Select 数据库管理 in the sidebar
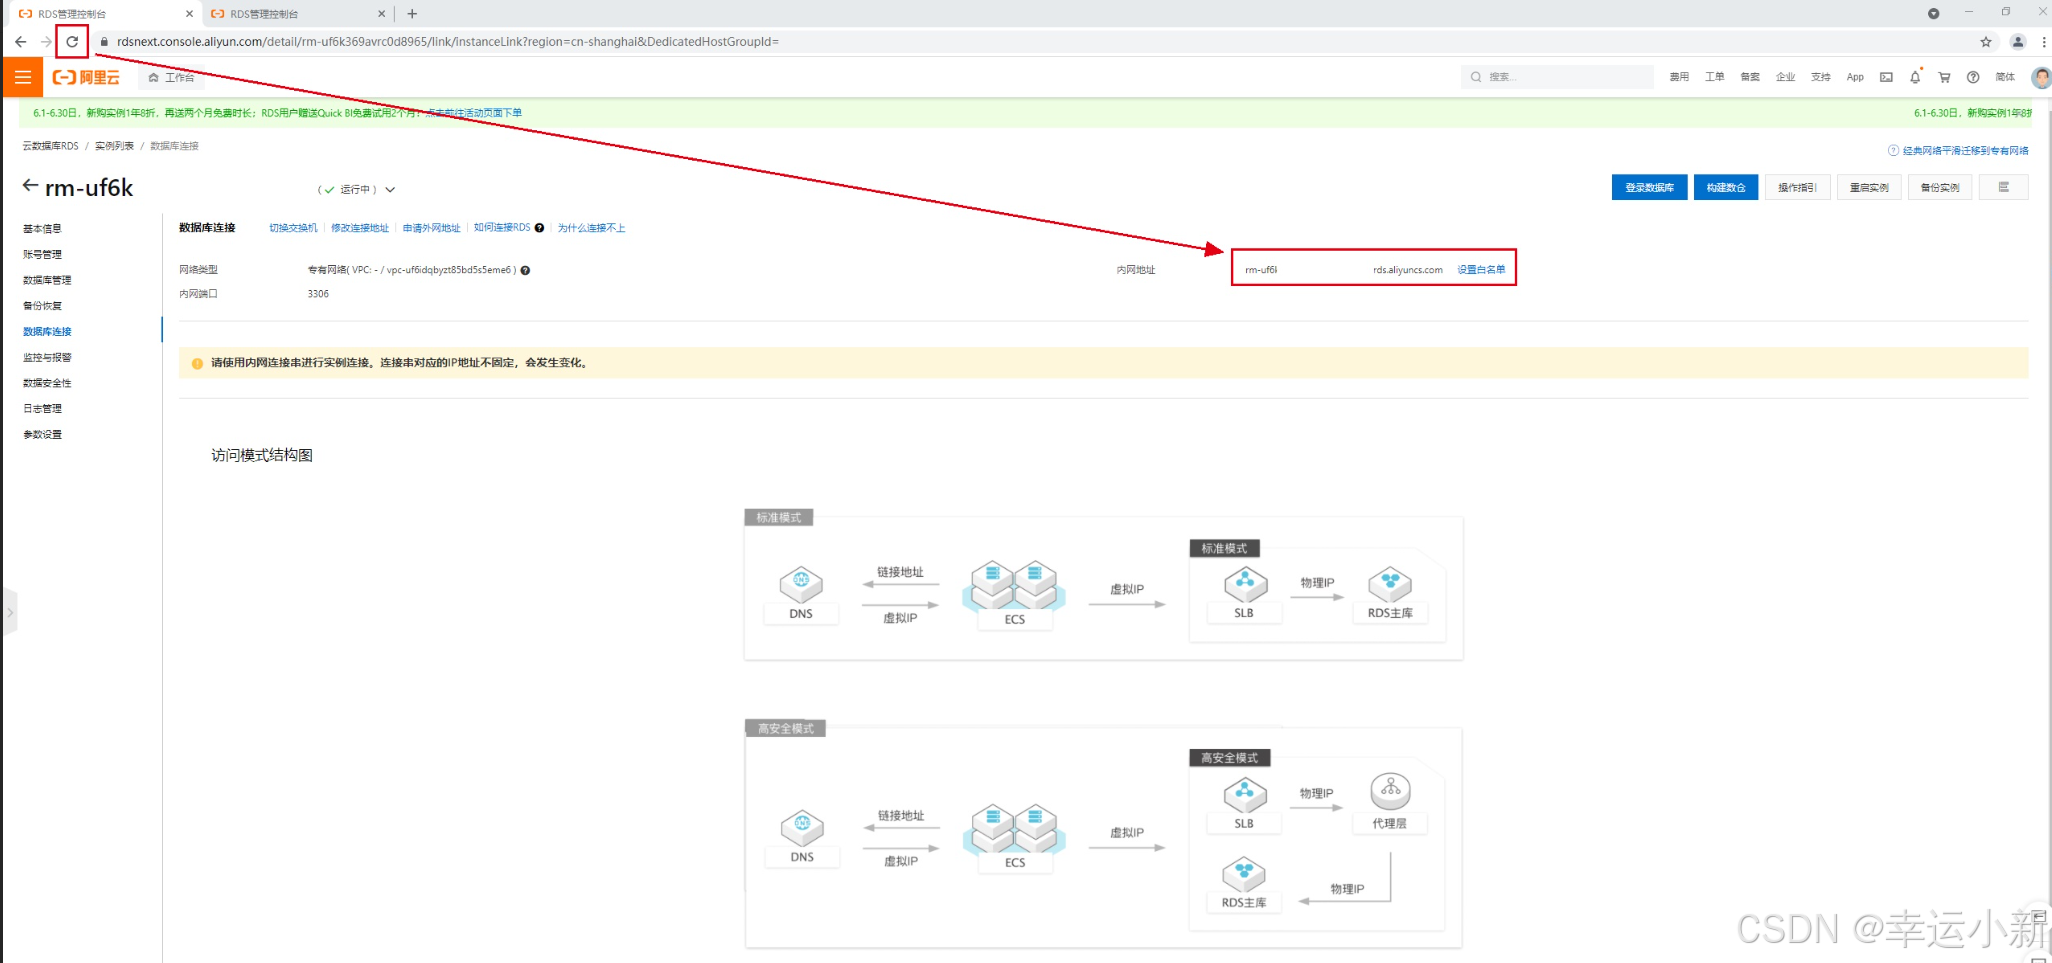Viewport: 2052px width, 963px height. coord(47,280)
